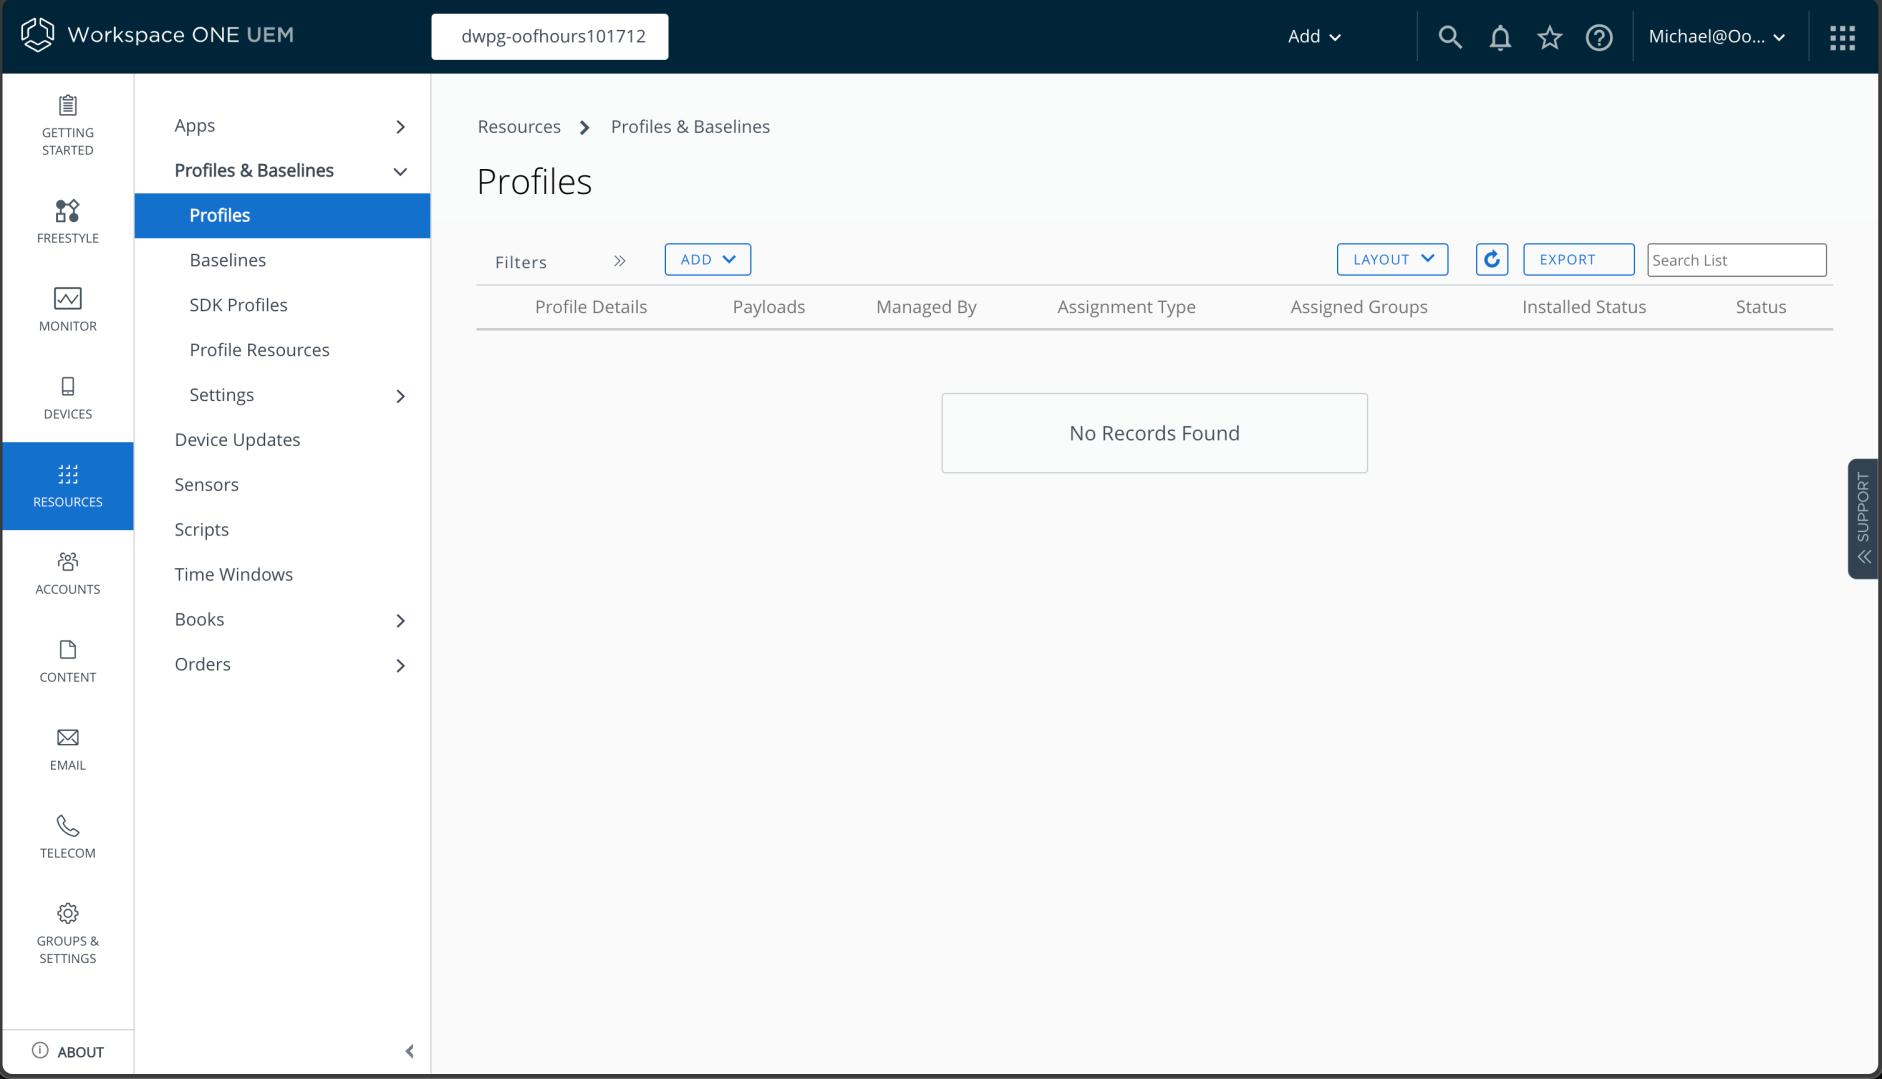Open the global search magnifier icon

pyautogui.click(x=1449, y=37)
